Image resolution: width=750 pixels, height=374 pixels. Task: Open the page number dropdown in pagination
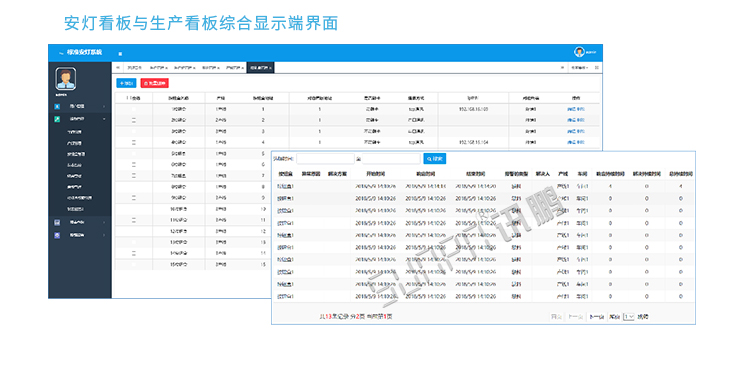629,317
